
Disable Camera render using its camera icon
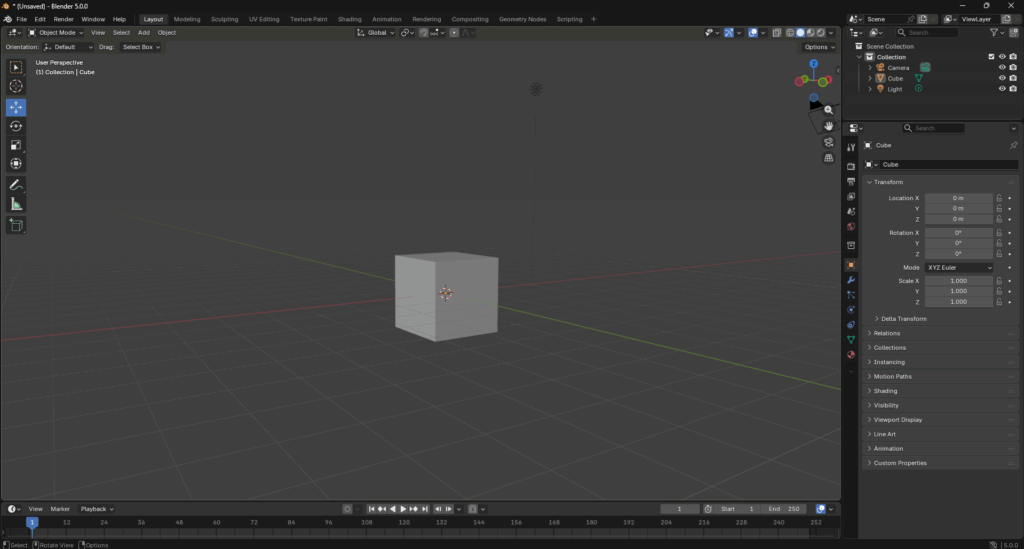(x=1013, y=68)
